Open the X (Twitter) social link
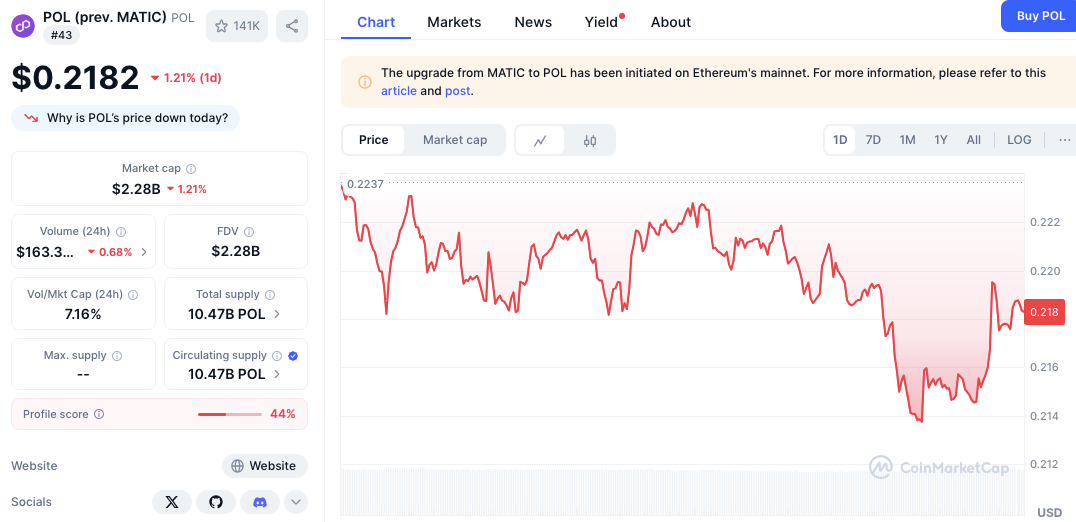The width and height of the screenshot is (1076, 522). 172,502
